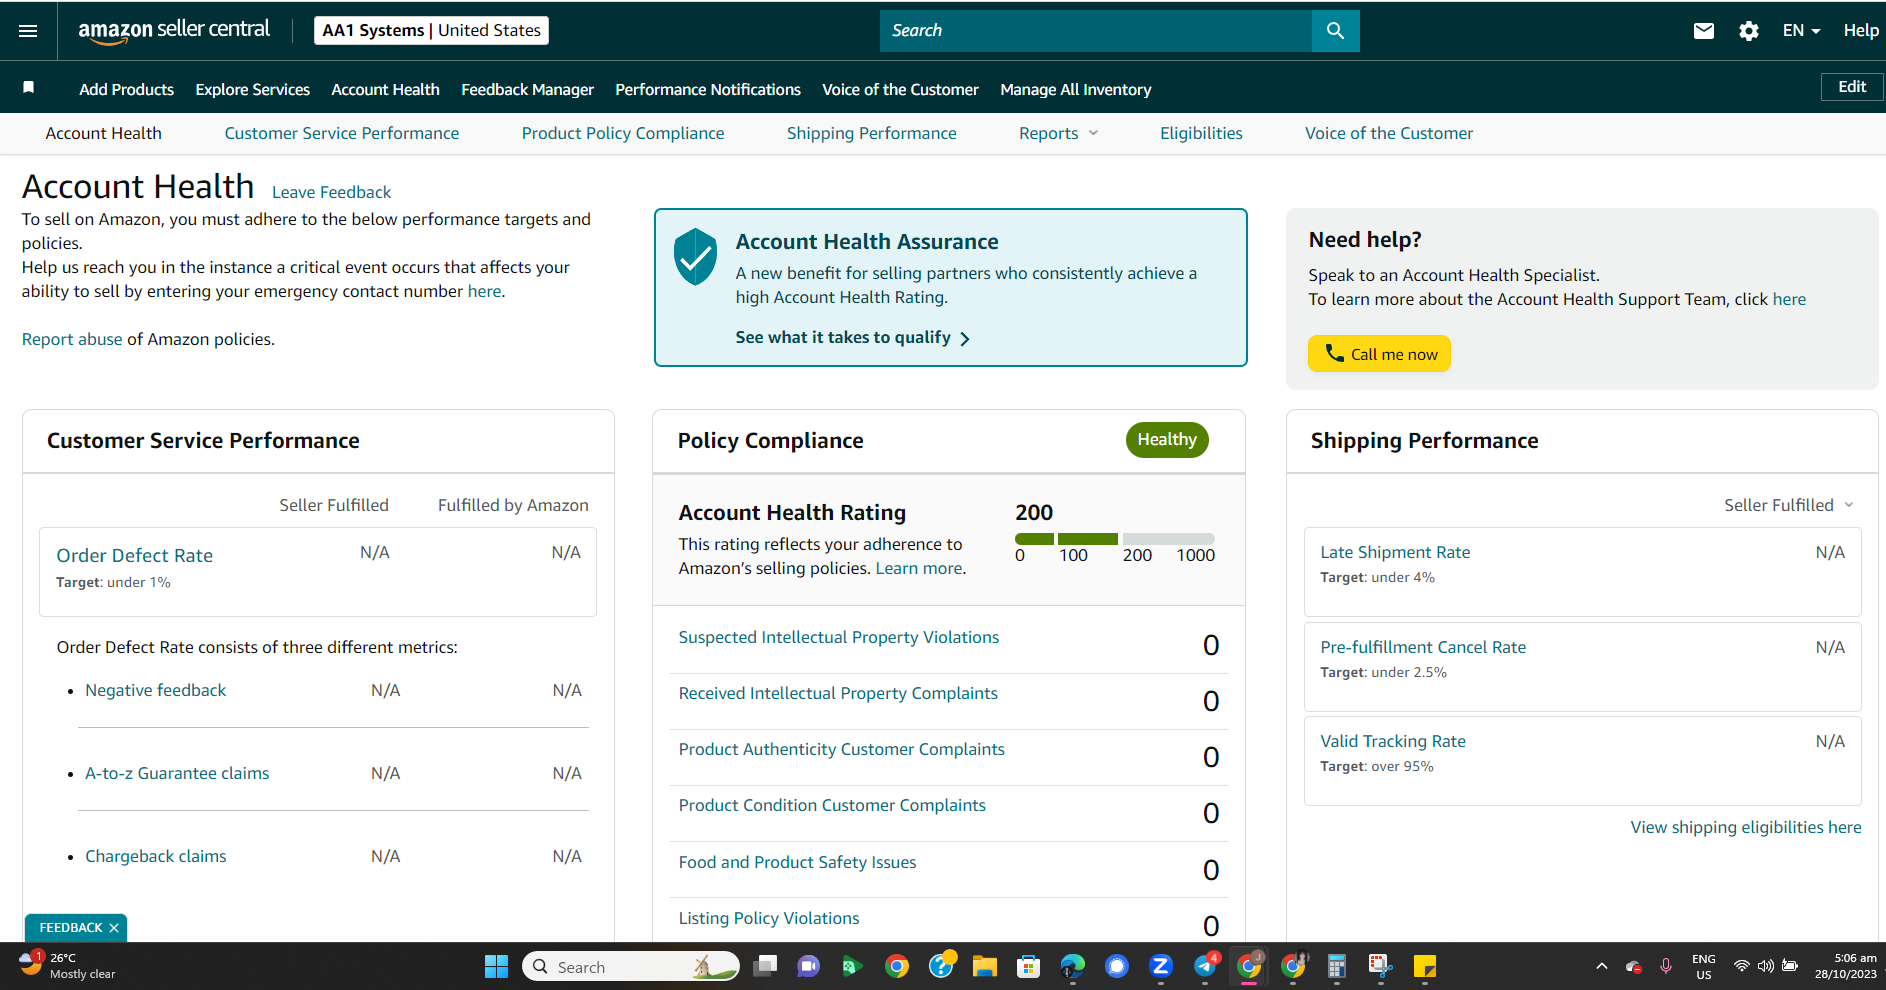This screenshot has width=1886, height=990.
Task: Open Task View in the taskbar
Action: pyautogui.click(x=766, y=966)
